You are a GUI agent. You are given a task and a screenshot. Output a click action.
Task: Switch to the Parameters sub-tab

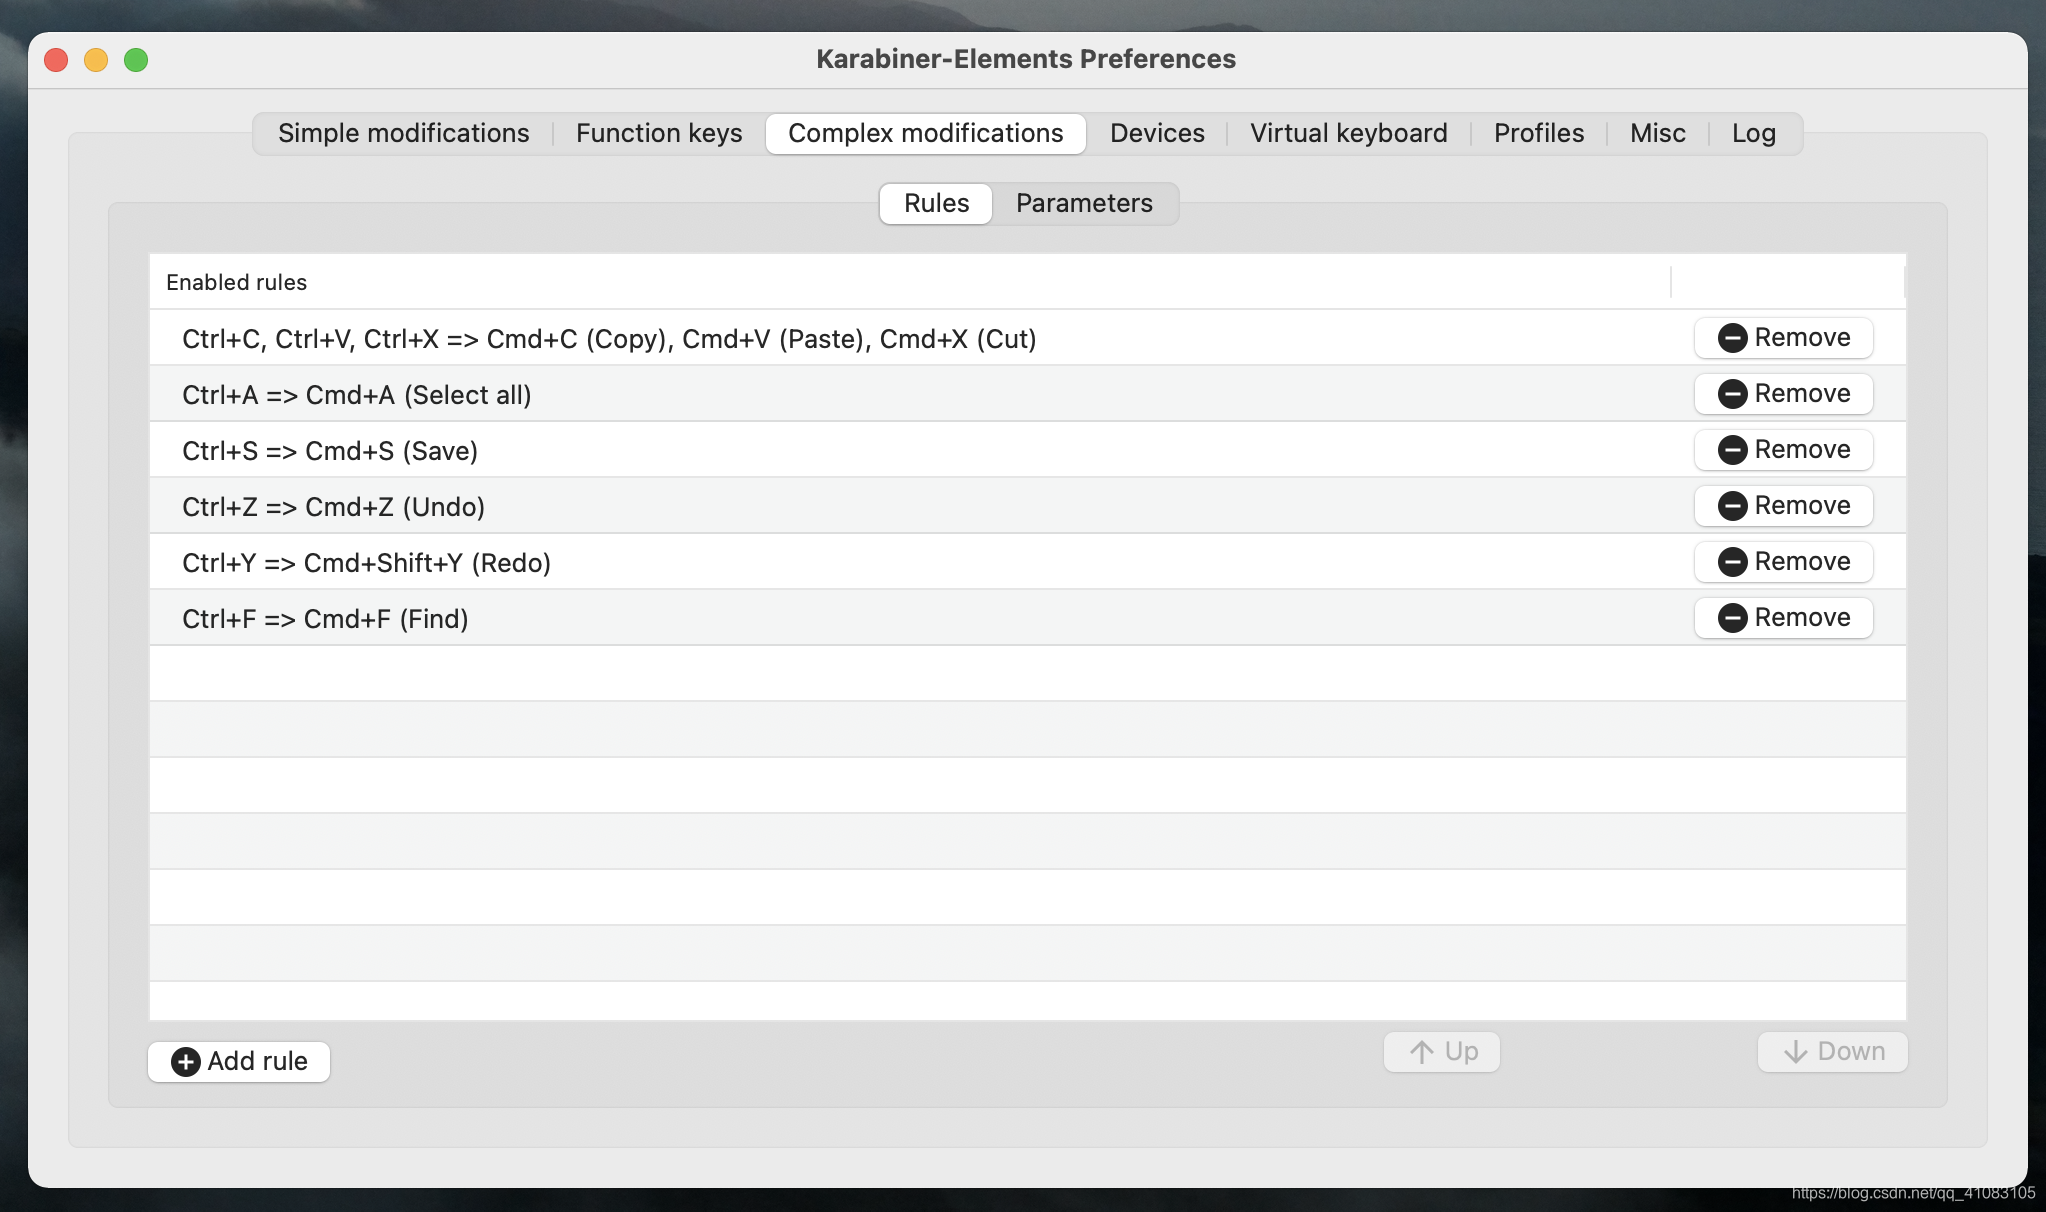[x=1084, y=204]
